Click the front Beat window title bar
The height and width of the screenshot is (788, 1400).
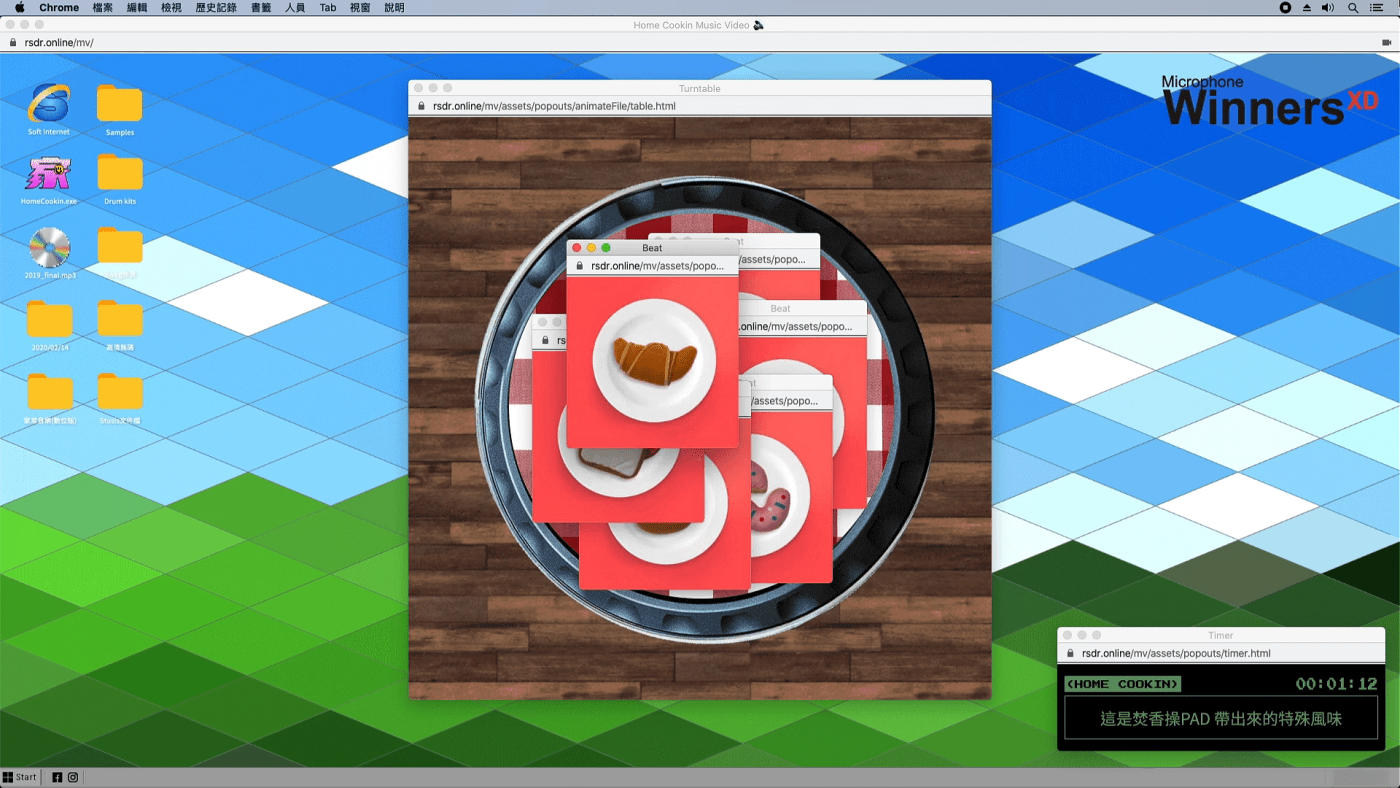pos(652,248)
